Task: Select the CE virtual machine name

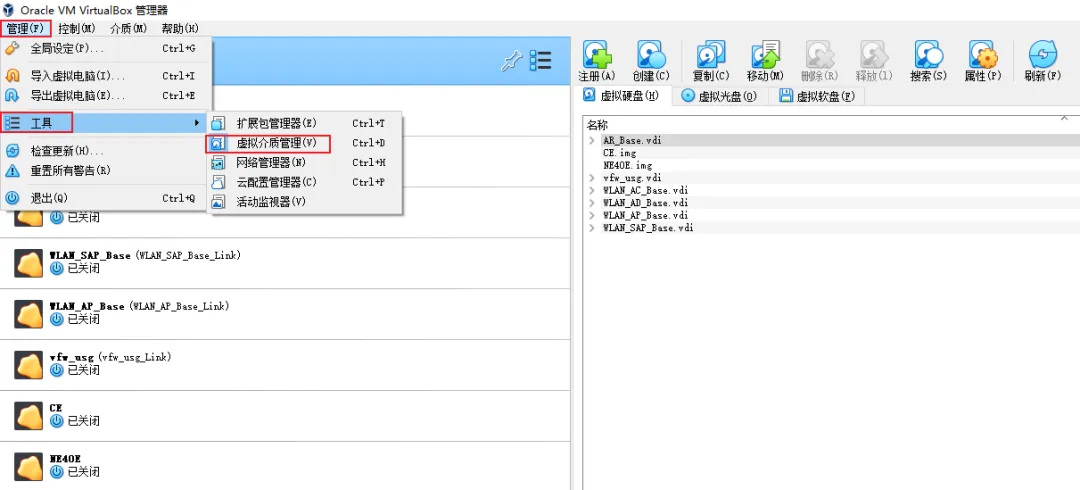Action: pos(56,408)
